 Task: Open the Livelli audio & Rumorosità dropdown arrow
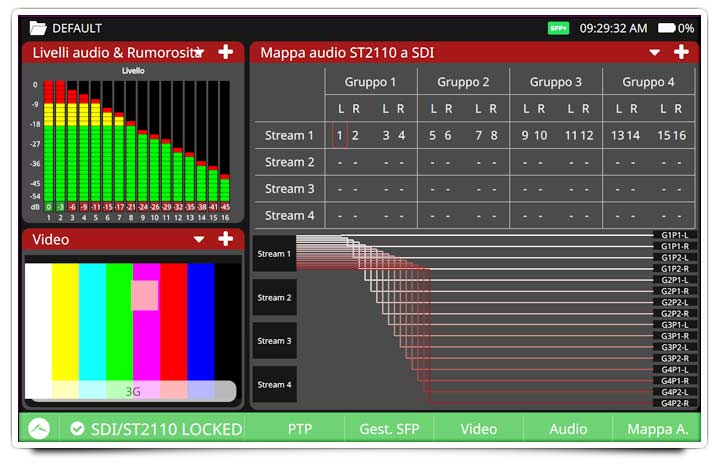click(x=199, y=52)
